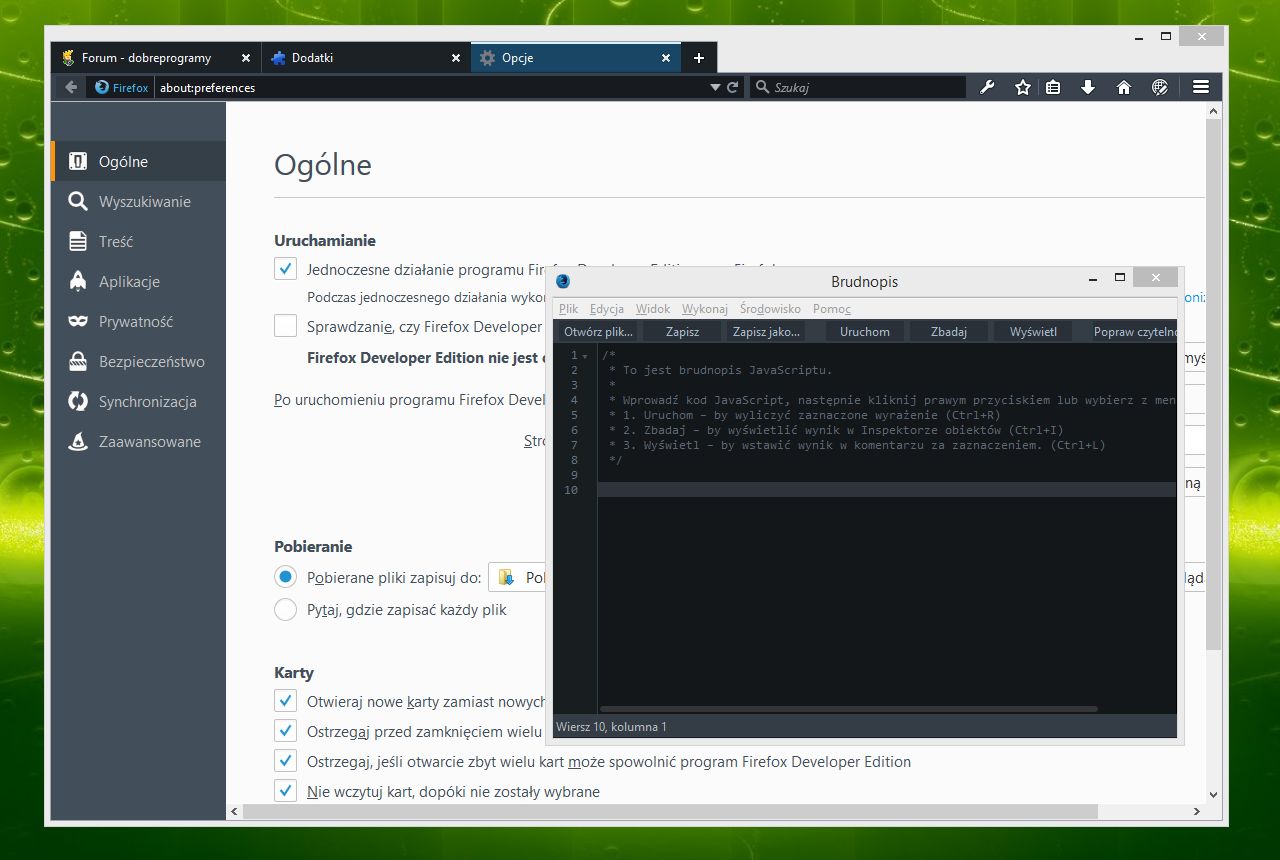Click Otwórz plik... in Brudnopis toolbar
Image resolution: width=1280 pixels, height=860 pixels.
[598, 331]
